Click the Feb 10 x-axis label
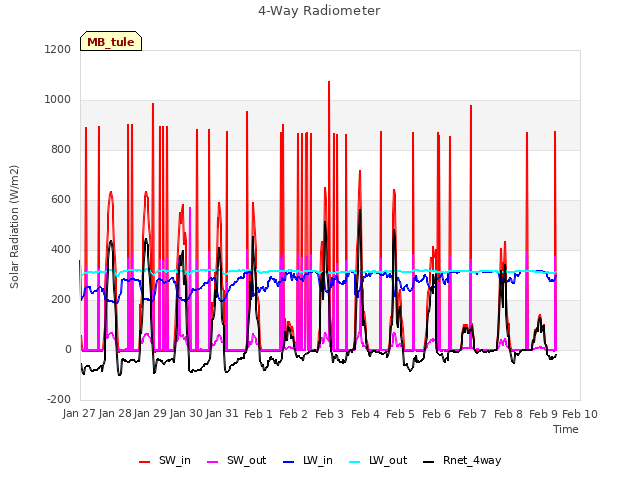This screenshot has height=480, width=640. [x=580, y=414]
